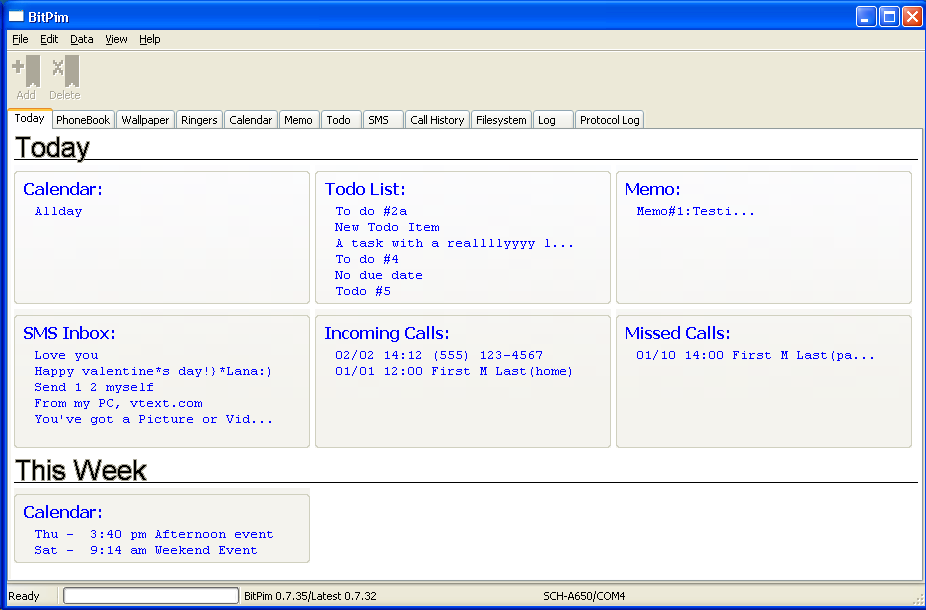Open 'A task with a realllyyyy l...' item
Image resolution: width=926 pixels, height=610 pixels.
454,243
